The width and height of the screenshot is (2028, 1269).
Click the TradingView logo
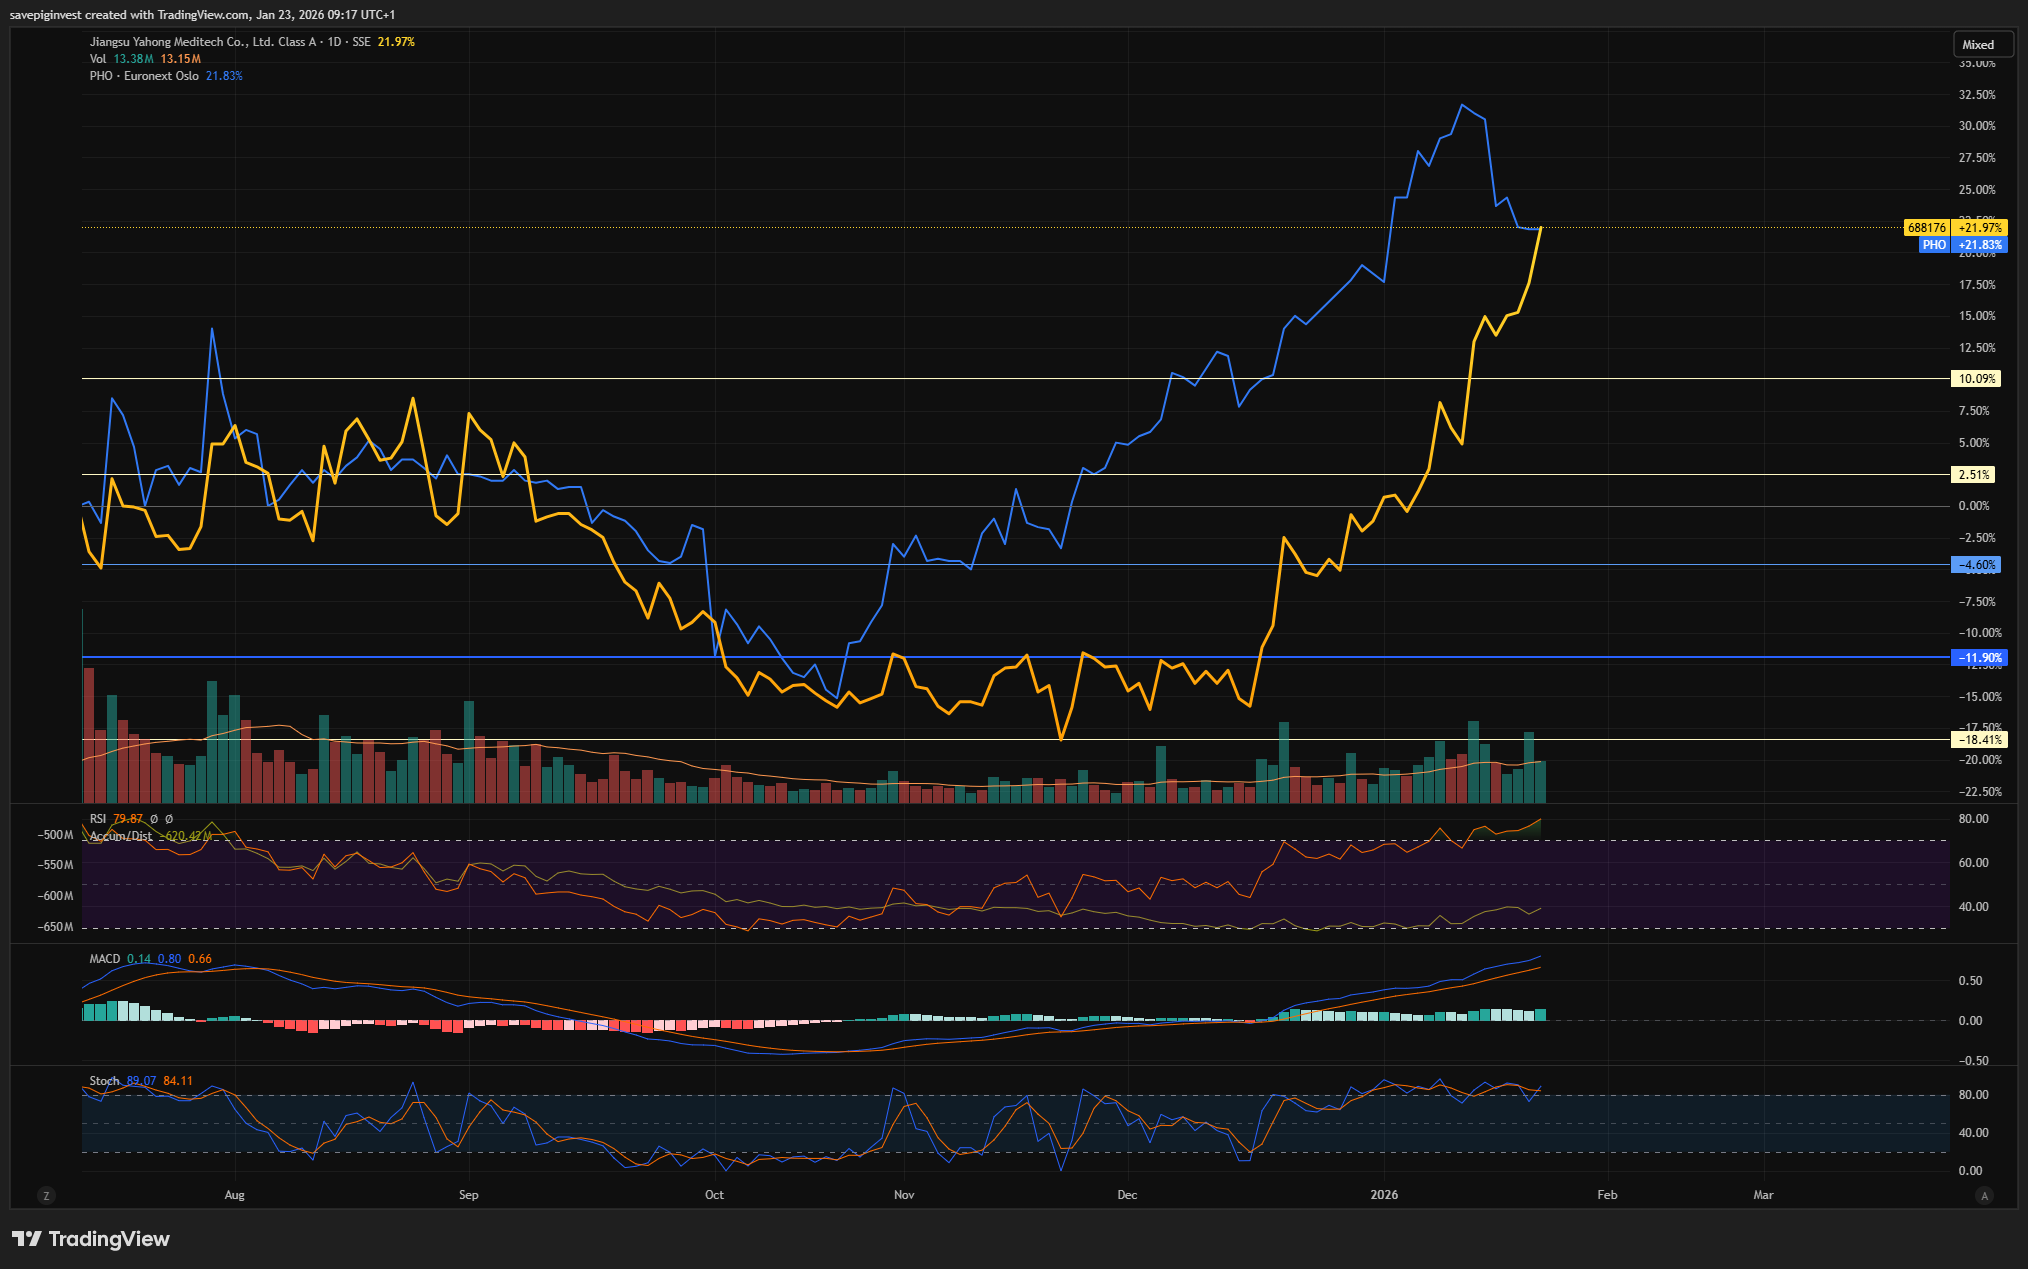pyautogui.click(x=91, y=1239)
